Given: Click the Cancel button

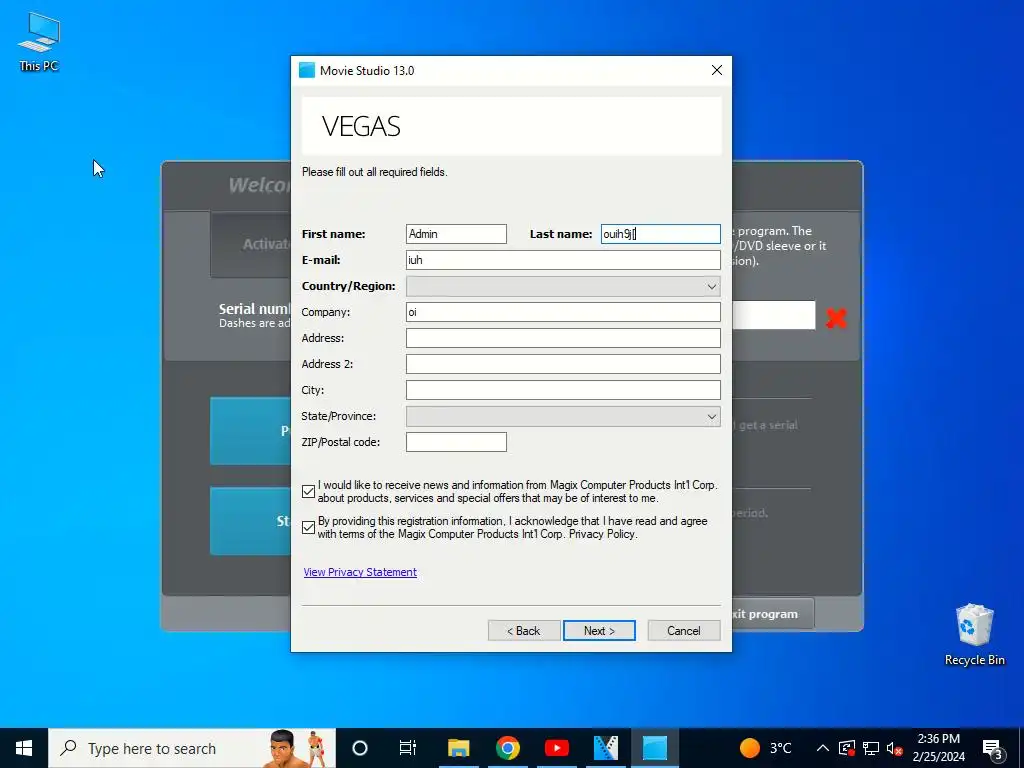Looking at the screenshot, I should 684,631.
